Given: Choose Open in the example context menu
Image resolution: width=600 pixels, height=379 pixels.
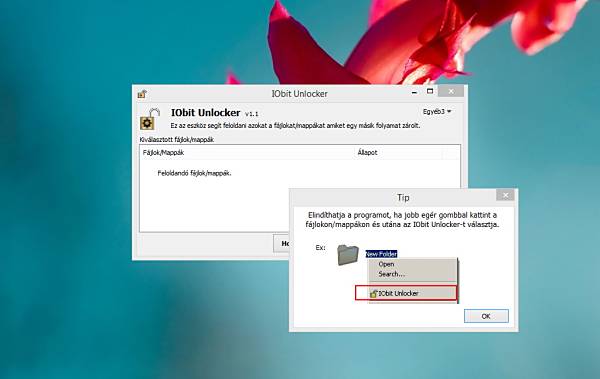Looking at the screenshot, I should click(386, 264).
